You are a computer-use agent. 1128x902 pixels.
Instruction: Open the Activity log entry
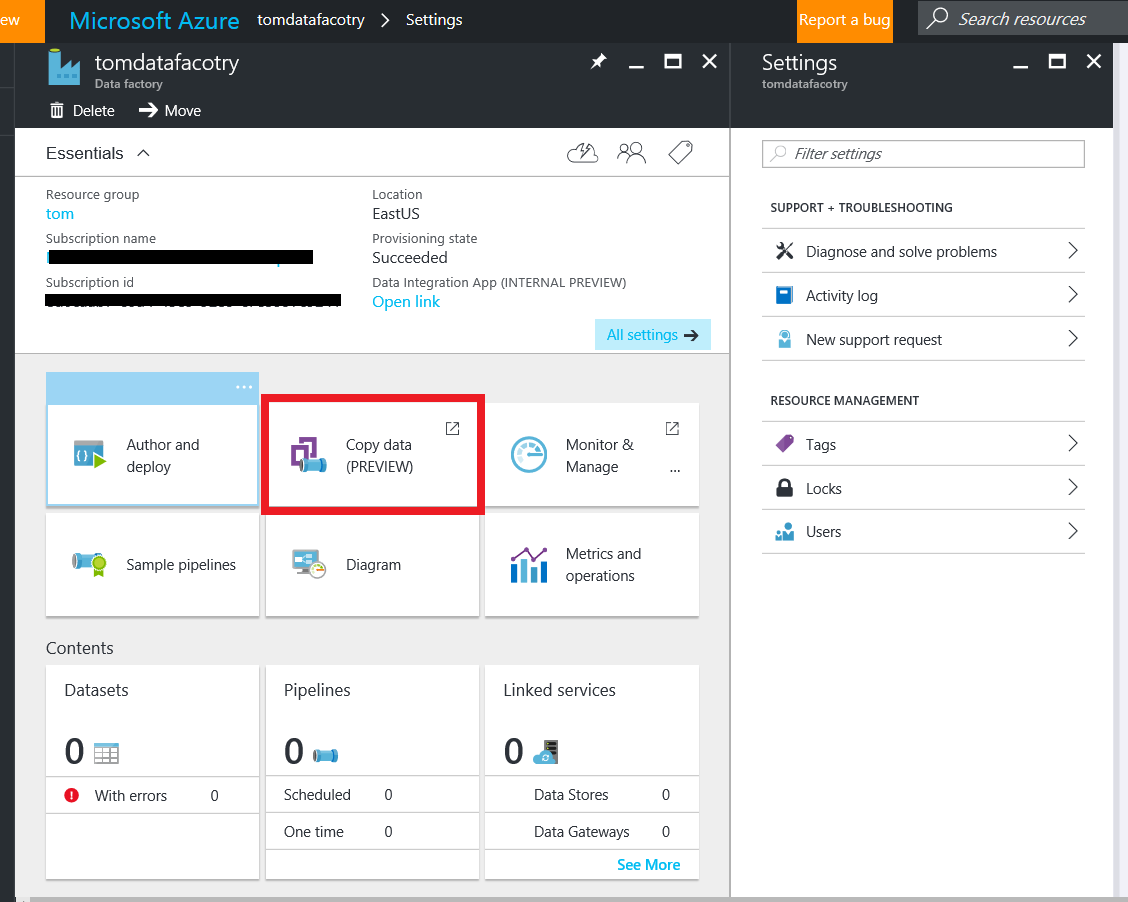point(923,295)
